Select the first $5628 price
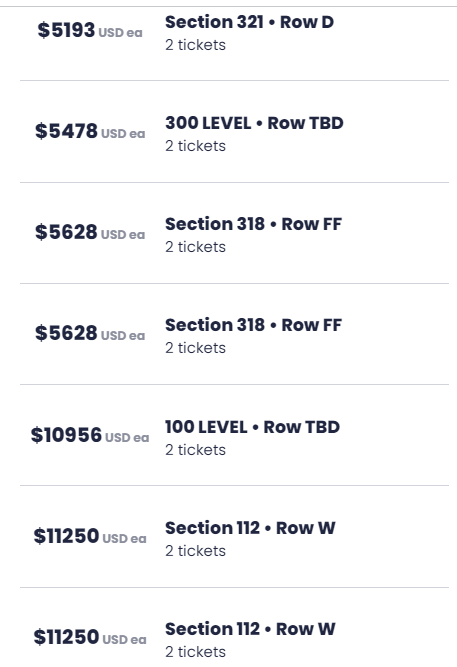Screen dimensions: 457x667 pyautogui.click(x=66, y=232)
